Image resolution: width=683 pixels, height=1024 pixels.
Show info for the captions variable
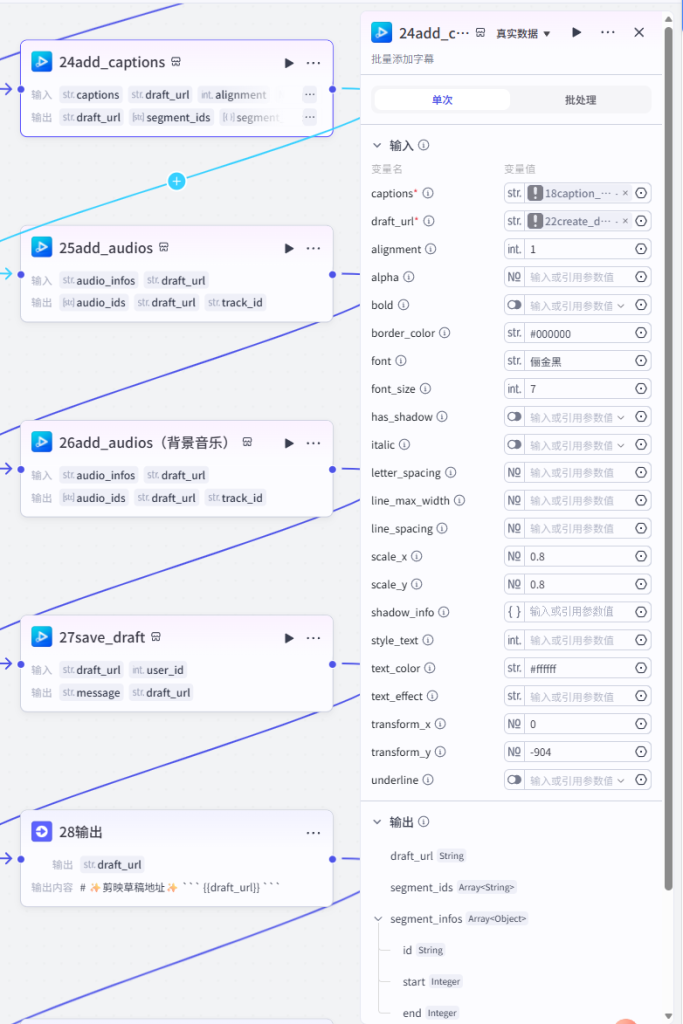click(428, 193)
